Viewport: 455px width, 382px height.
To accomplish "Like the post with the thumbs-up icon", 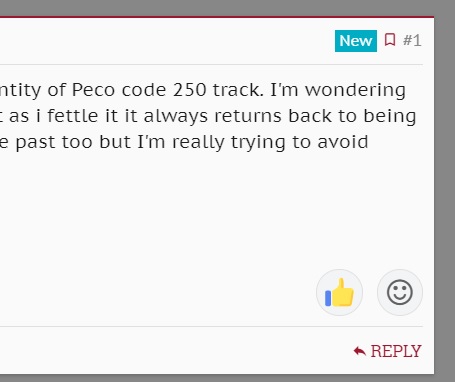I will tap(339, 292).
